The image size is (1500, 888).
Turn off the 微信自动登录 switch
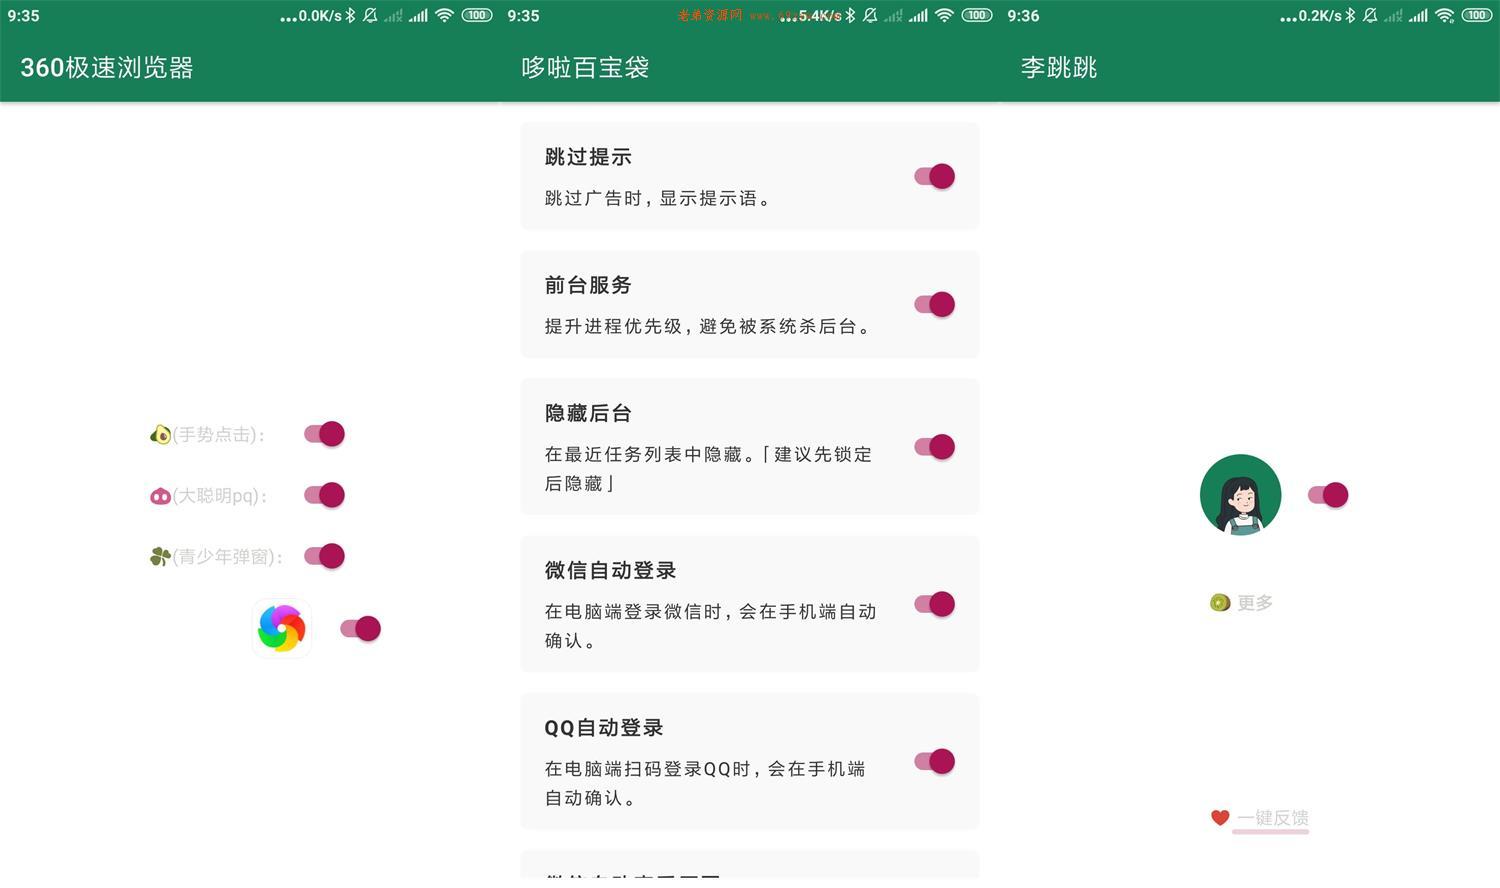pos(935,604)
